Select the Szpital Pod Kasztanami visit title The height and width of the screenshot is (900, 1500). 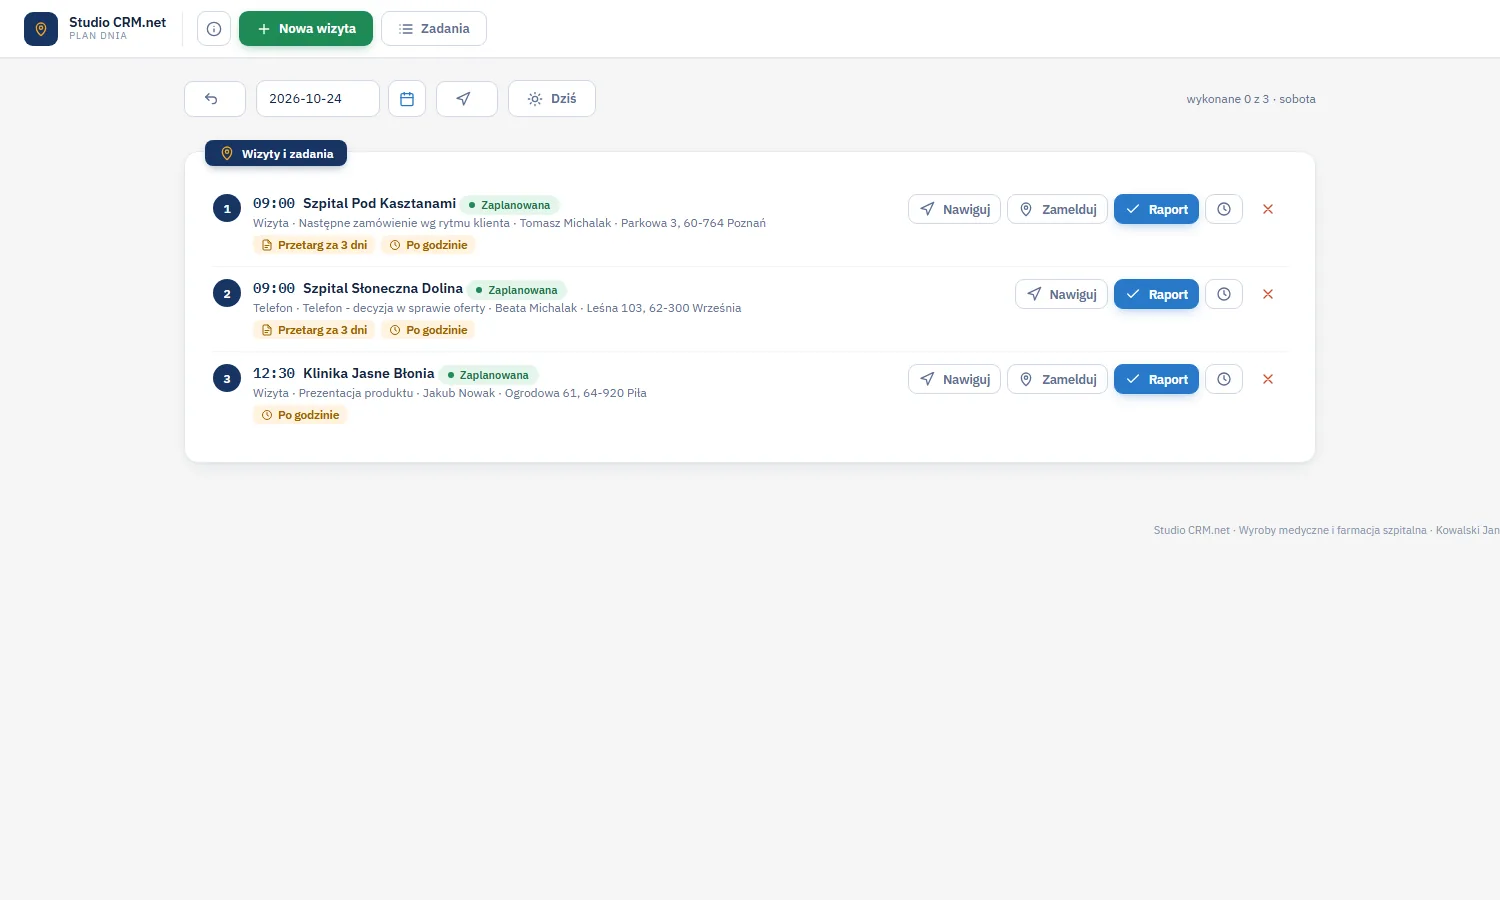(379, 203)
